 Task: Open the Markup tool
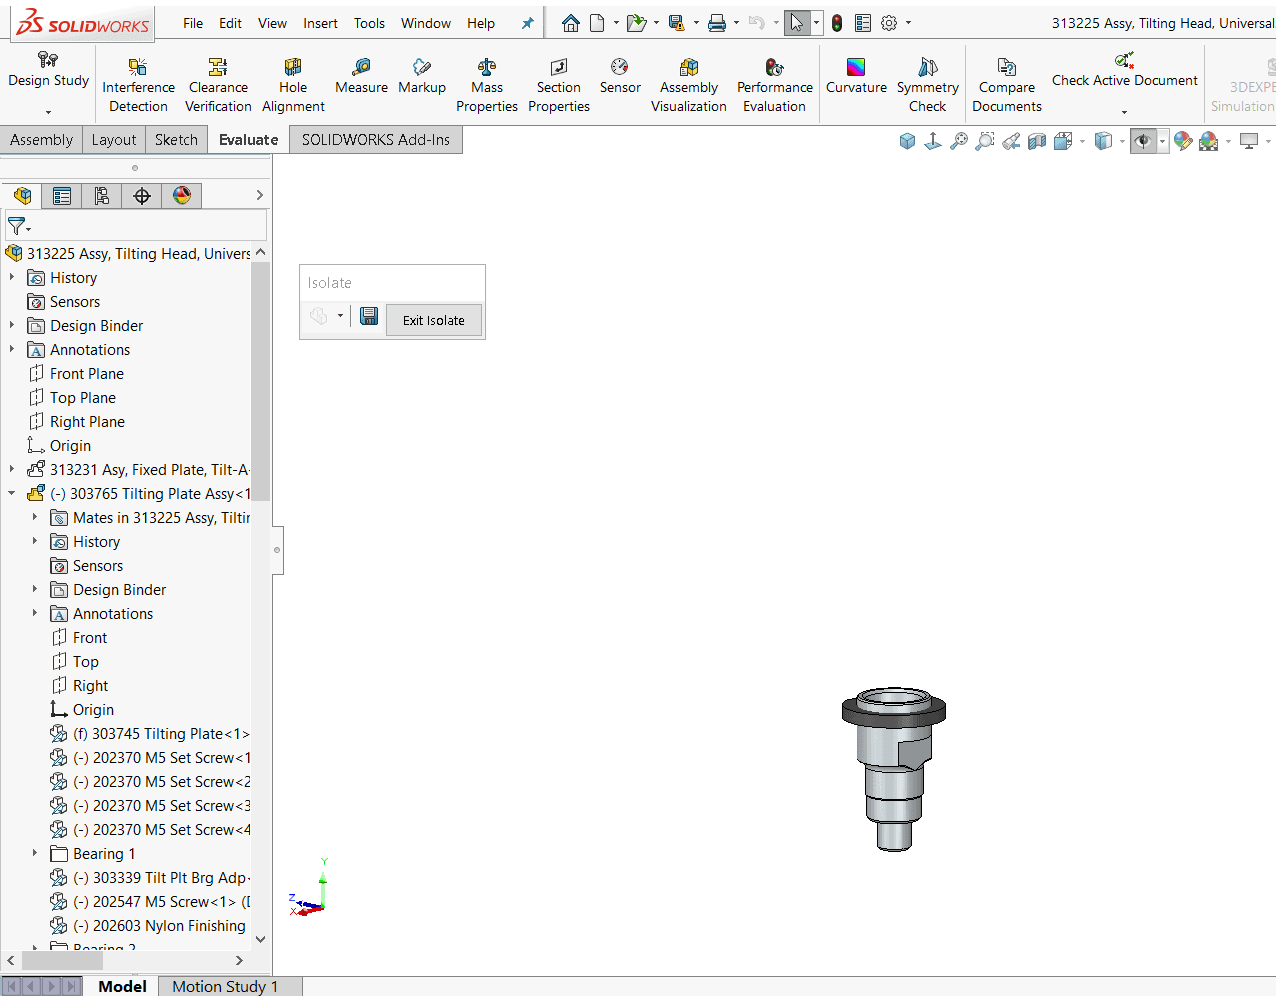tap(422, 77)
